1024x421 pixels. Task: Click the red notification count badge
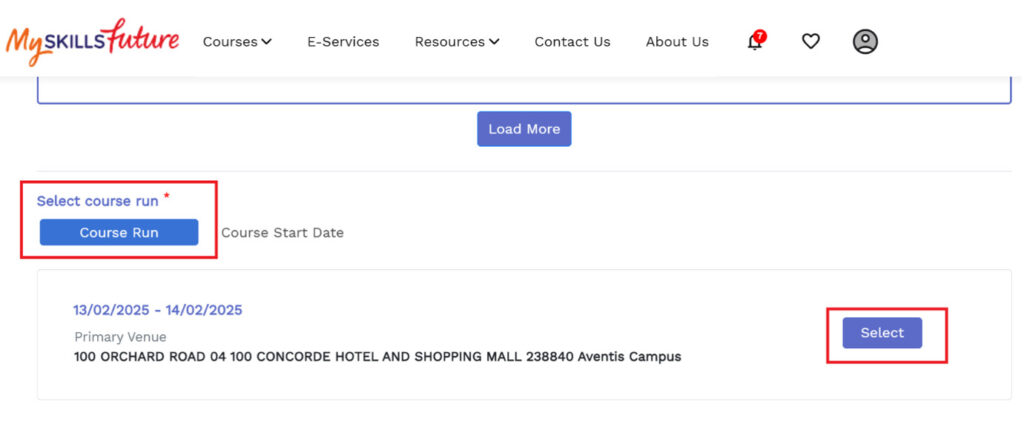coord(760,36)
